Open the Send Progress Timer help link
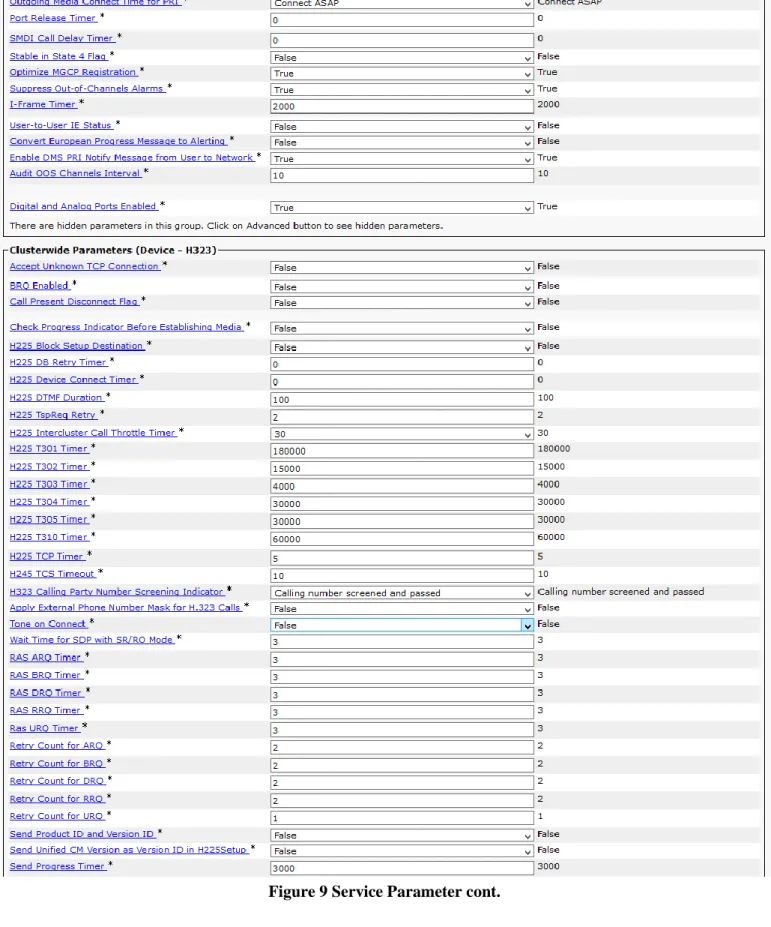 click(x=57, y=866)
